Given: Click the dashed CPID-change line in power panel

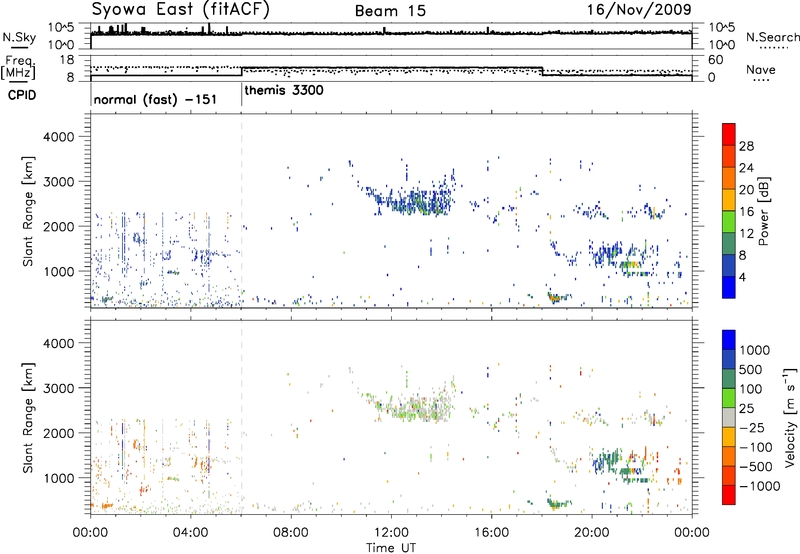Looking at the screenshot, I should click(x=241, y=211).
